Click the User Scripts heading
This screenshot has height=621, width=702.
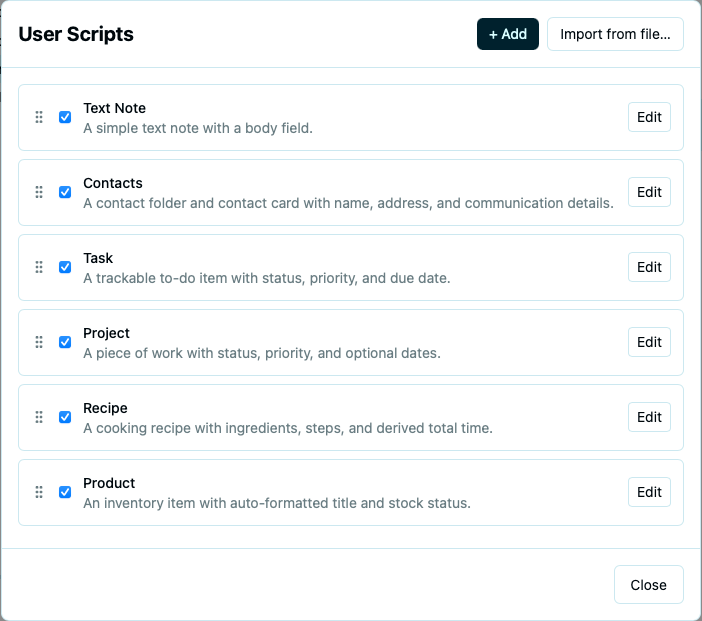click(76, 34)
